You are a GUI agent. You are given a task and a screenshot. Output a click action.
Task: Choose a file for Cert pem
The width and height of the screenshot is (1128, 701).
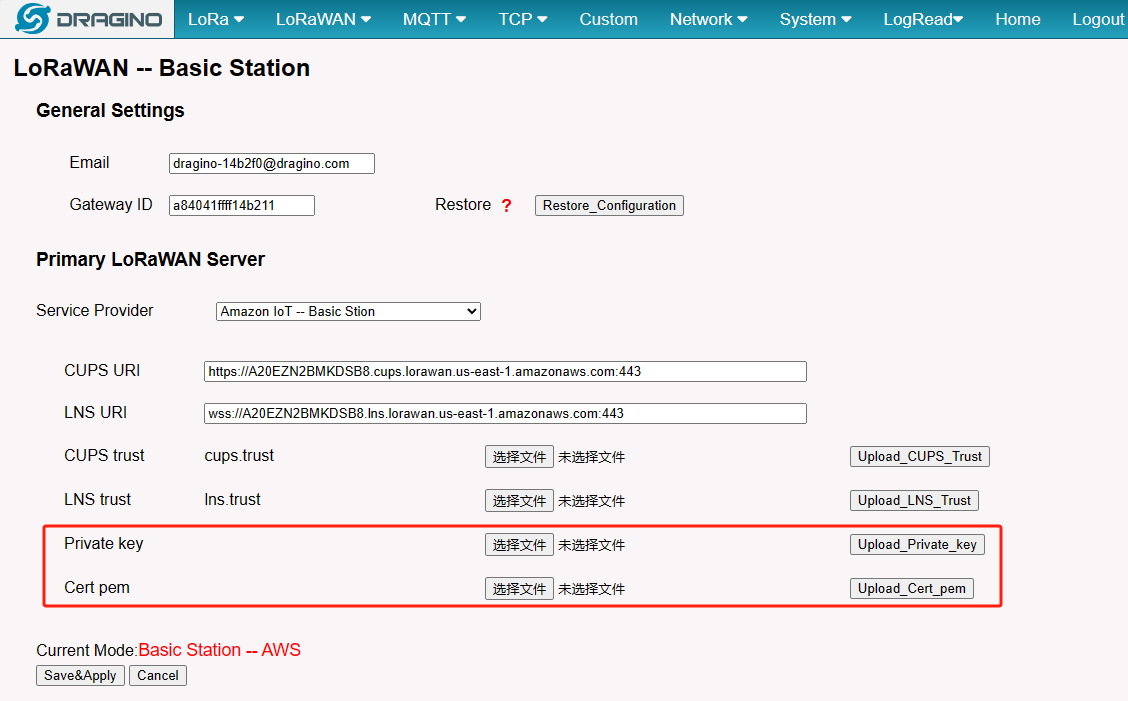pos(519,589)
